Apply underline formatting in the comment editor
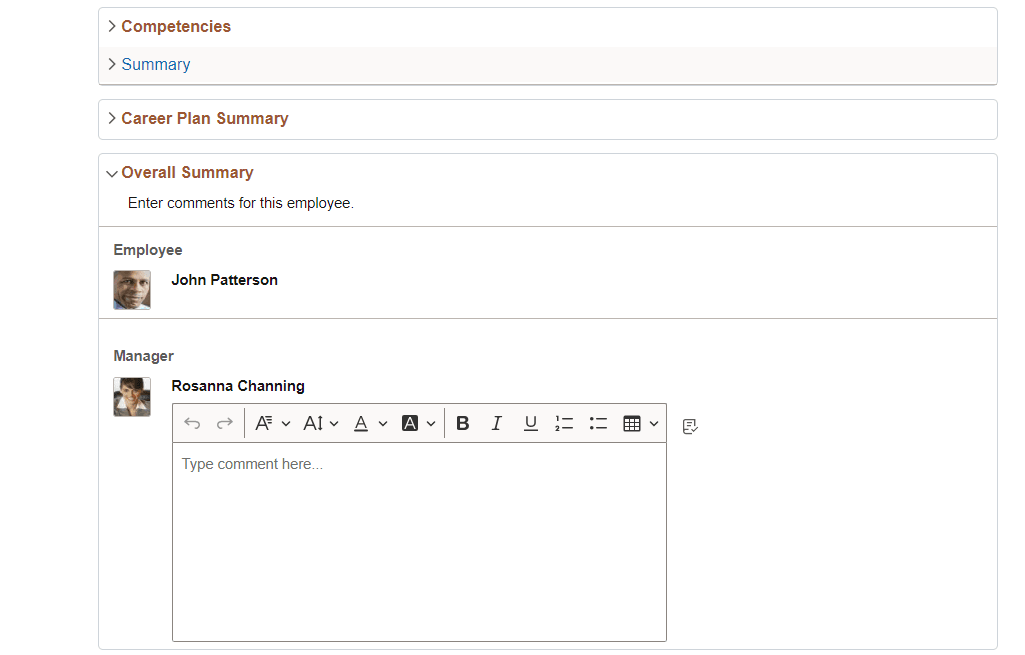This screenshot has height=655, width=1025. click(x=530, y=423)
